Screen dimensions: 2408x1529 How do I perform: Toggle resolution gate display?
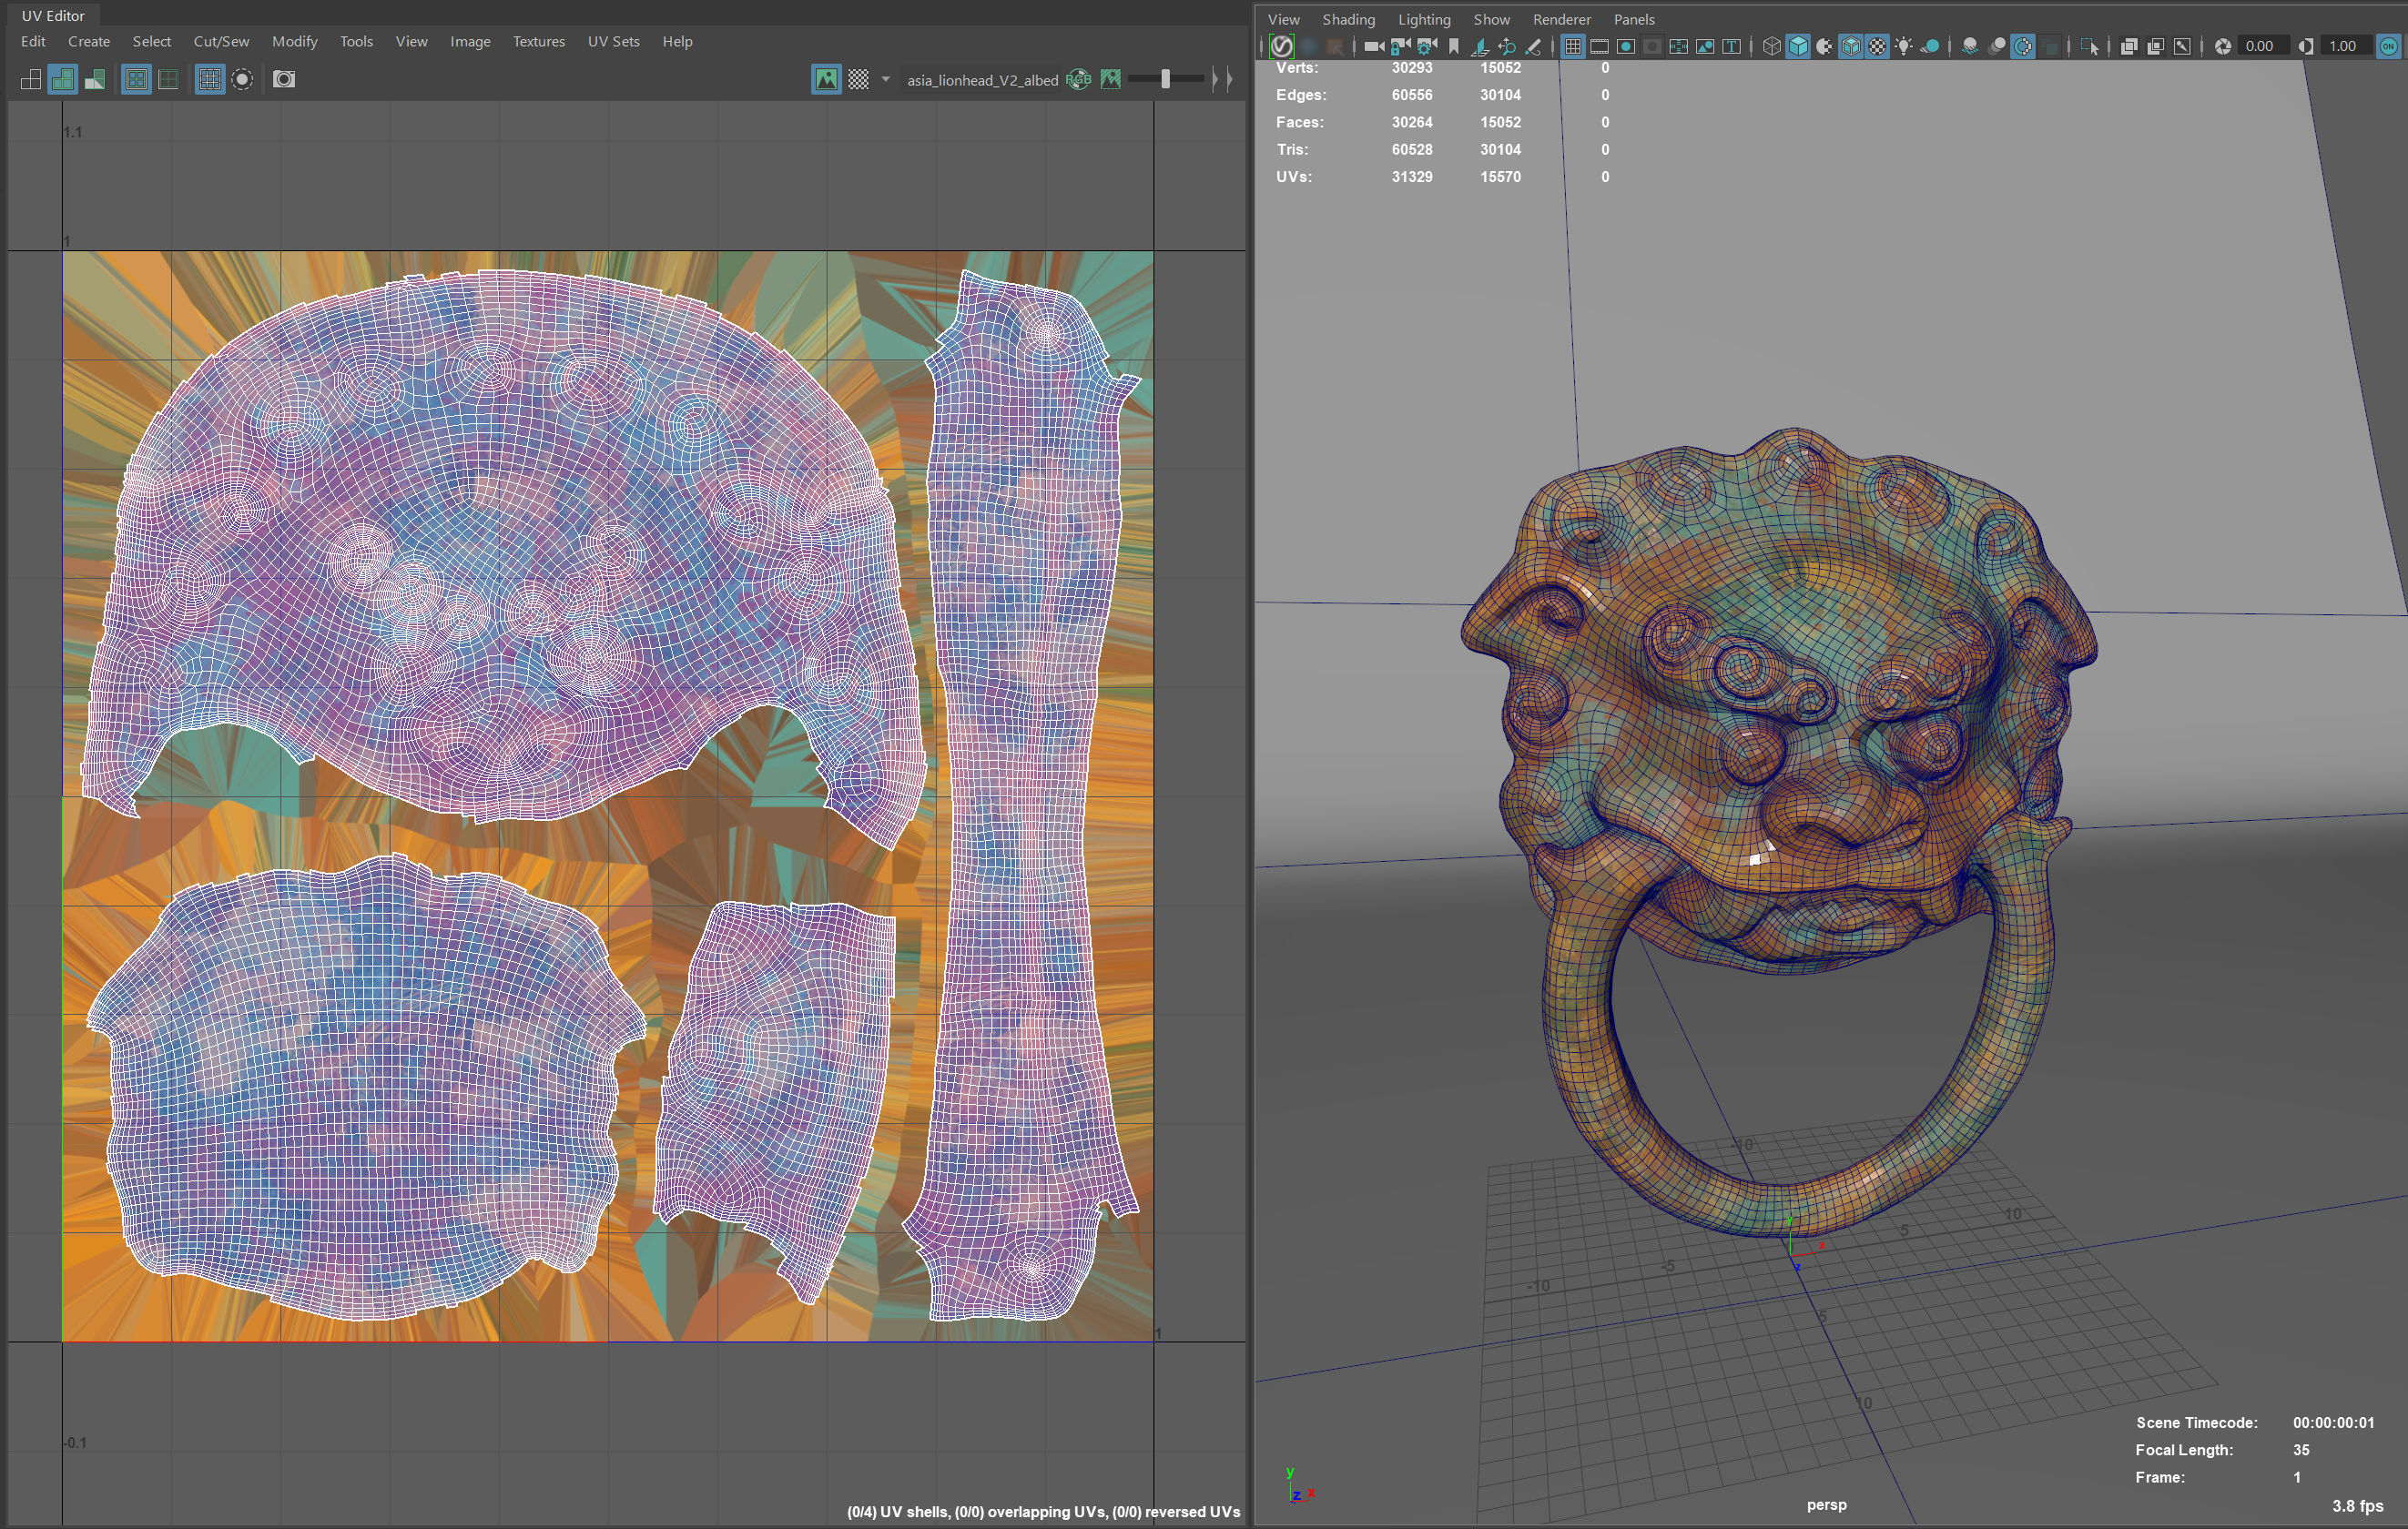pos(1626,46)
